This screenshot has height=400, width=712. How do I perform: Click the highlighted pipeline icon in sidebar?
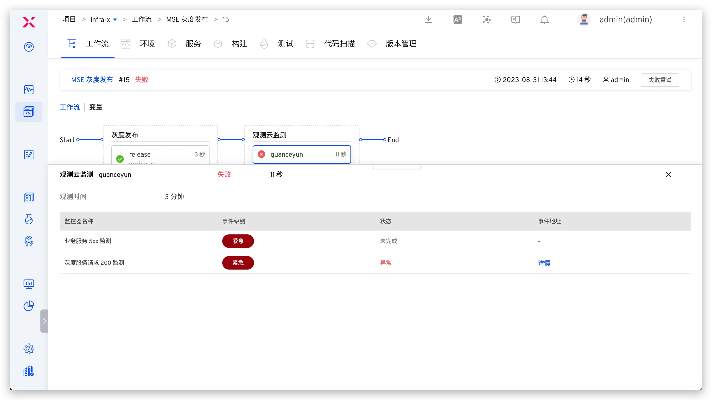tap(29, 111)
